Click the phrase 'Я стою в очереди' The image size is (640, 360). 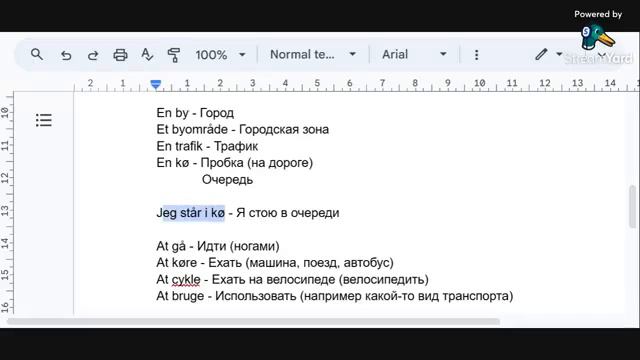288,213
